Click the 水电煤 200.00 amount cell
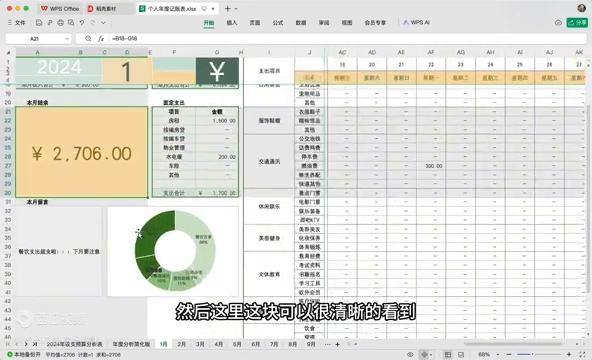 coord(217,157)
